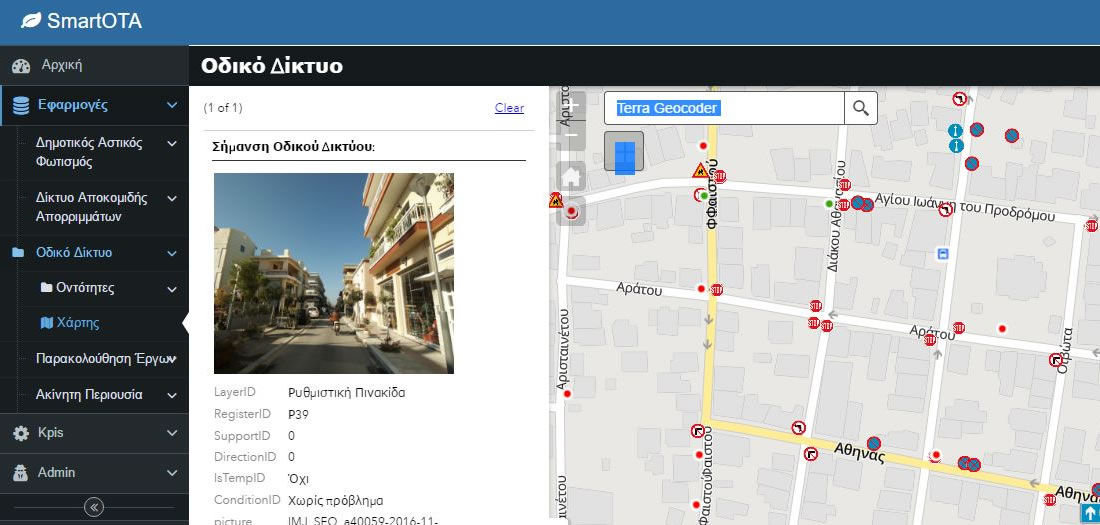Expand the Παρακολούθηση Έργων chevron
Screen dimensions: 1100x525
pyautogui.click(x=172, y=359)
